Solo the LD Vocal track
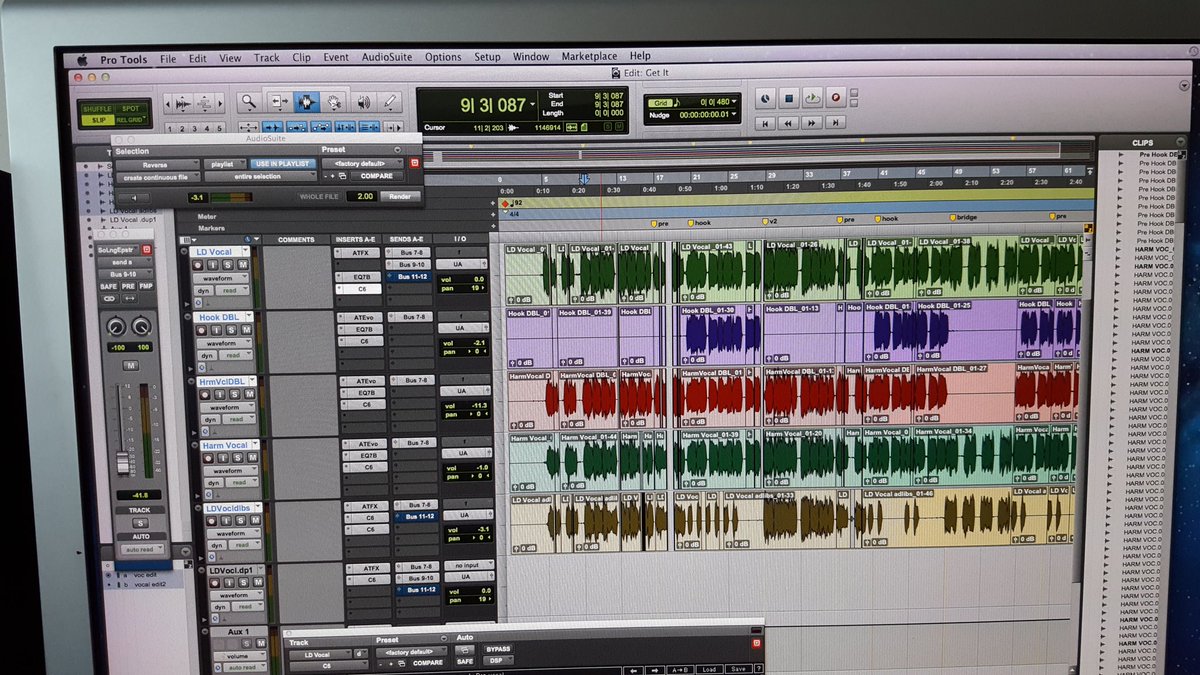 pos(227,264)
